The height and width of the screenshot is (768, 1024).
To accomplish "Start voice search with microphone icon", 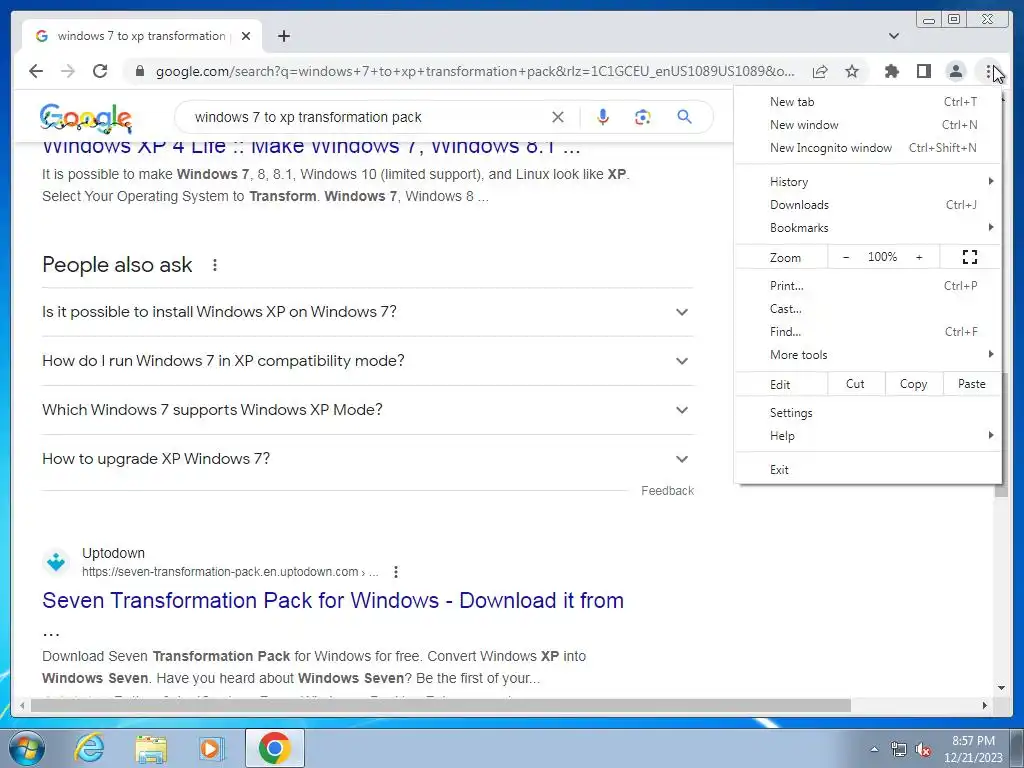I will tap(603, 117).
